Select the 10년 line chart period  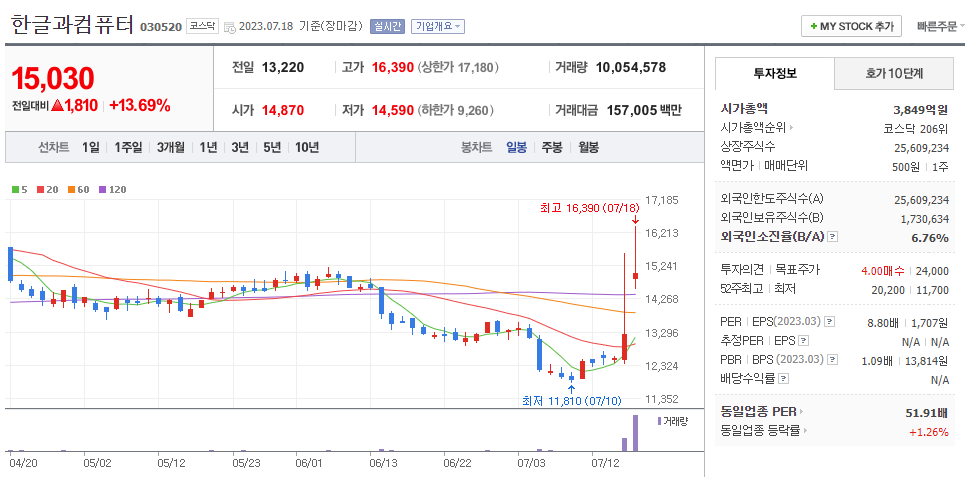point(307,148)
